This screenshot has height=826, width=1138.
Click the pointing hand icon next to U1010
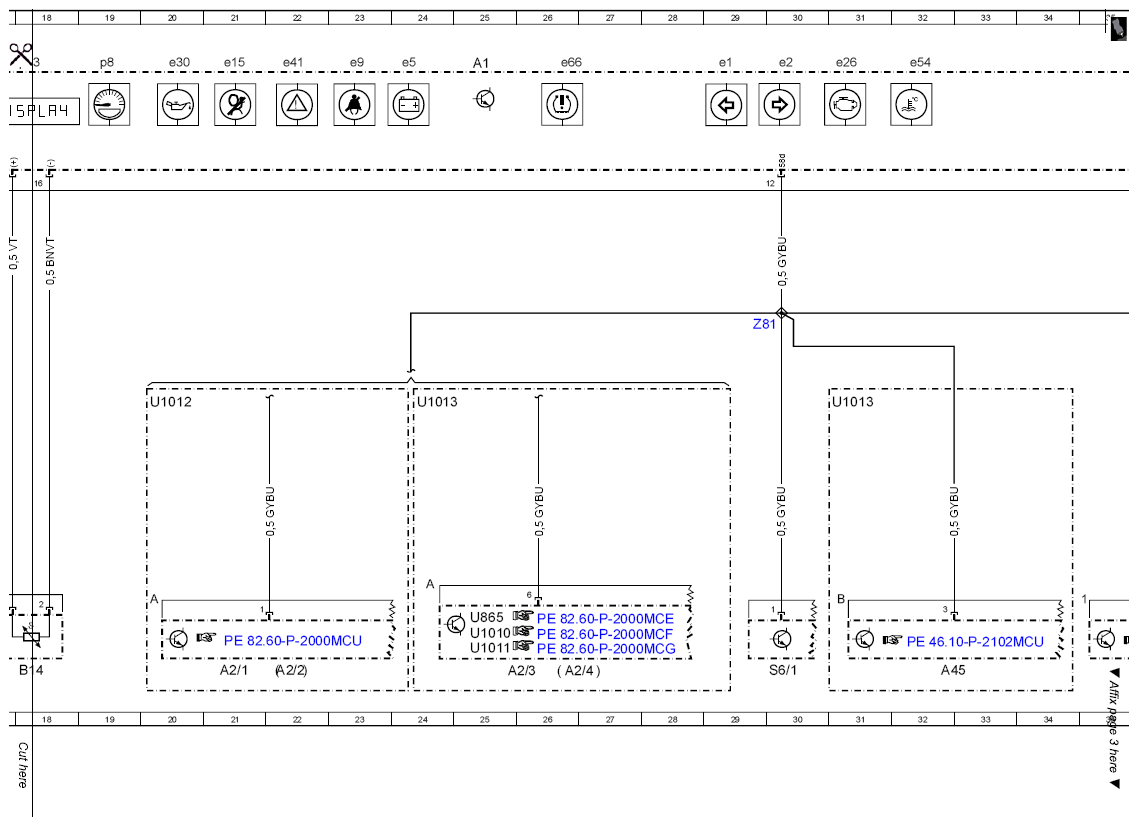pos(523,631)
